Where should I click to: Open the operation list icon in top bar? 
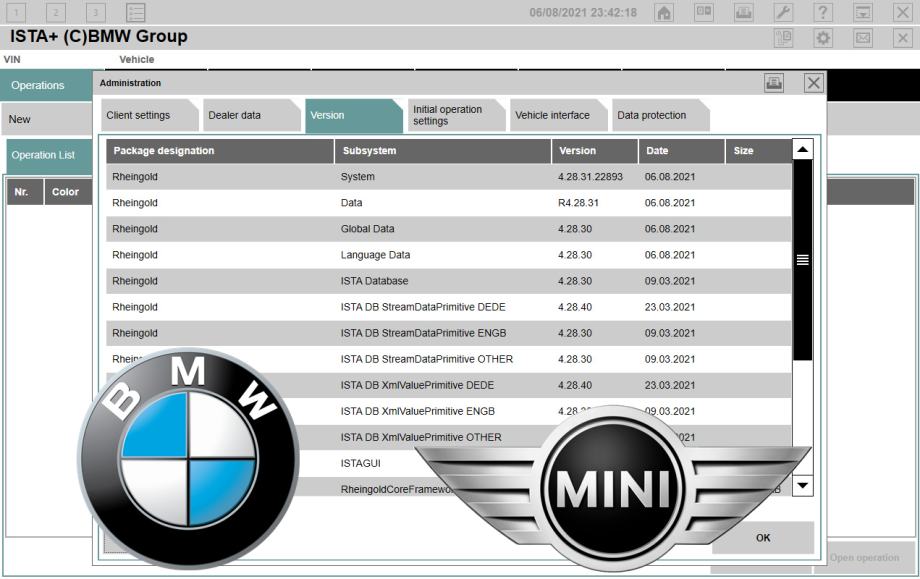pos(135,12)
